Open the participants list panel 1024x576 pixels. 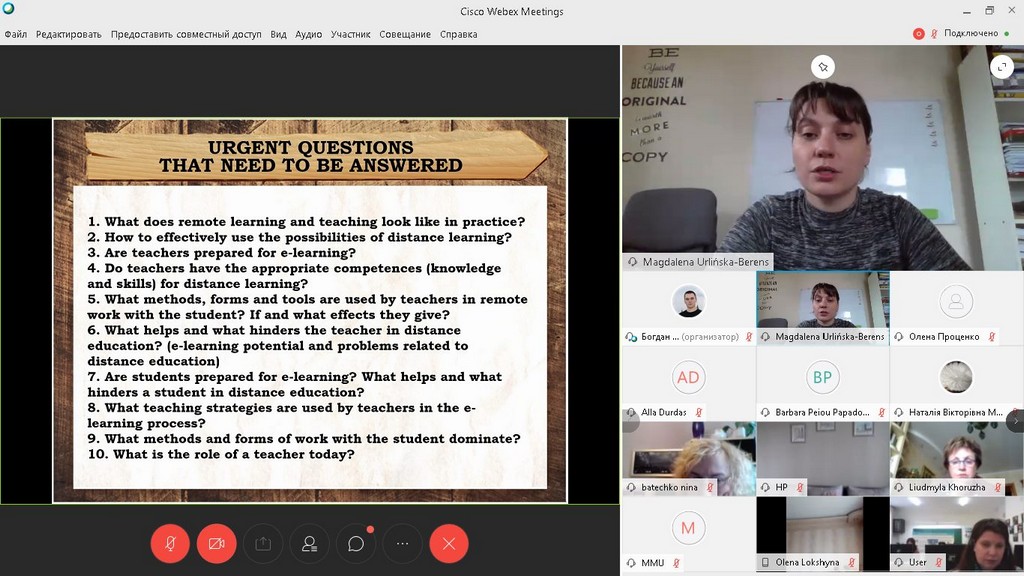pyautogui.click(x=309, y=544)
